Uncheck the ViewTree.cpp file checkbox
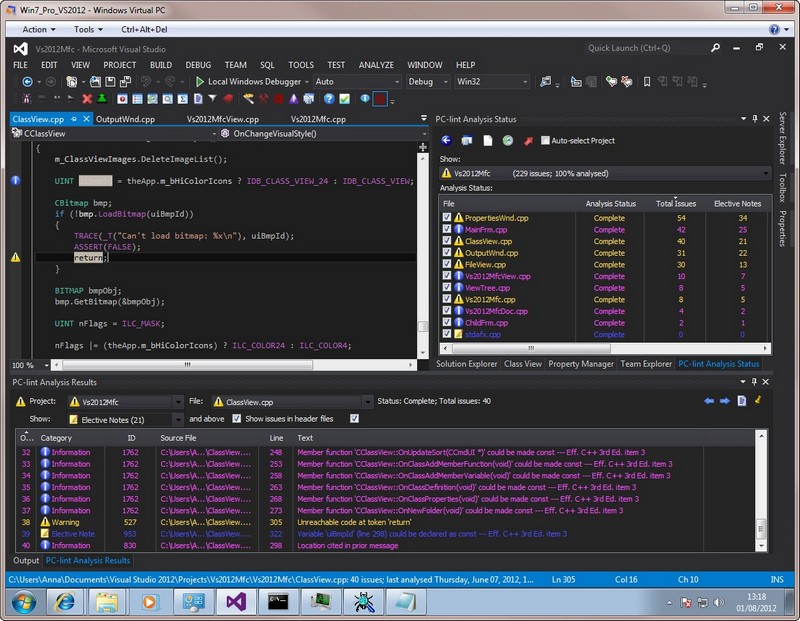Screen dimensions: 800x621 (x=447, y=288)
